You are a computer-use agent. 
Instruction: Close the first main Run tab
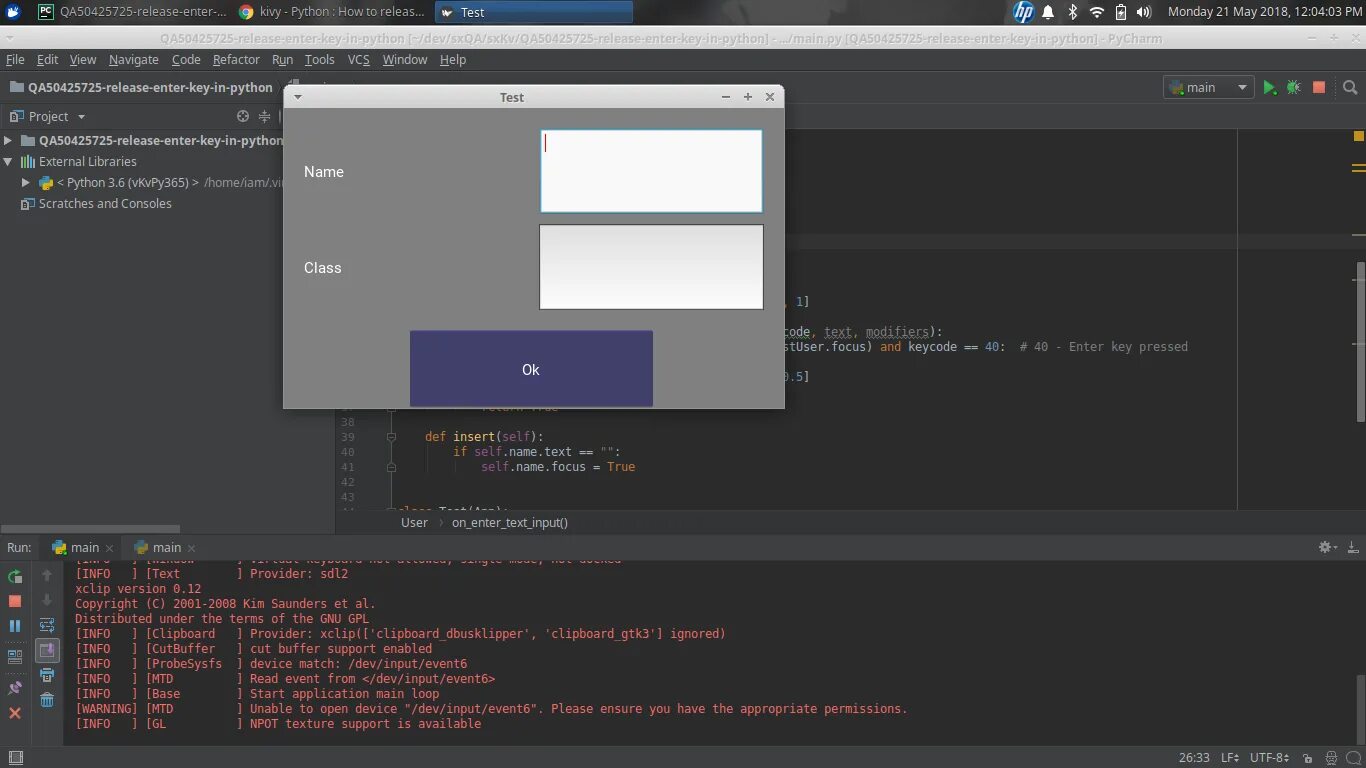pyautogui.click(x=109, y=548)
